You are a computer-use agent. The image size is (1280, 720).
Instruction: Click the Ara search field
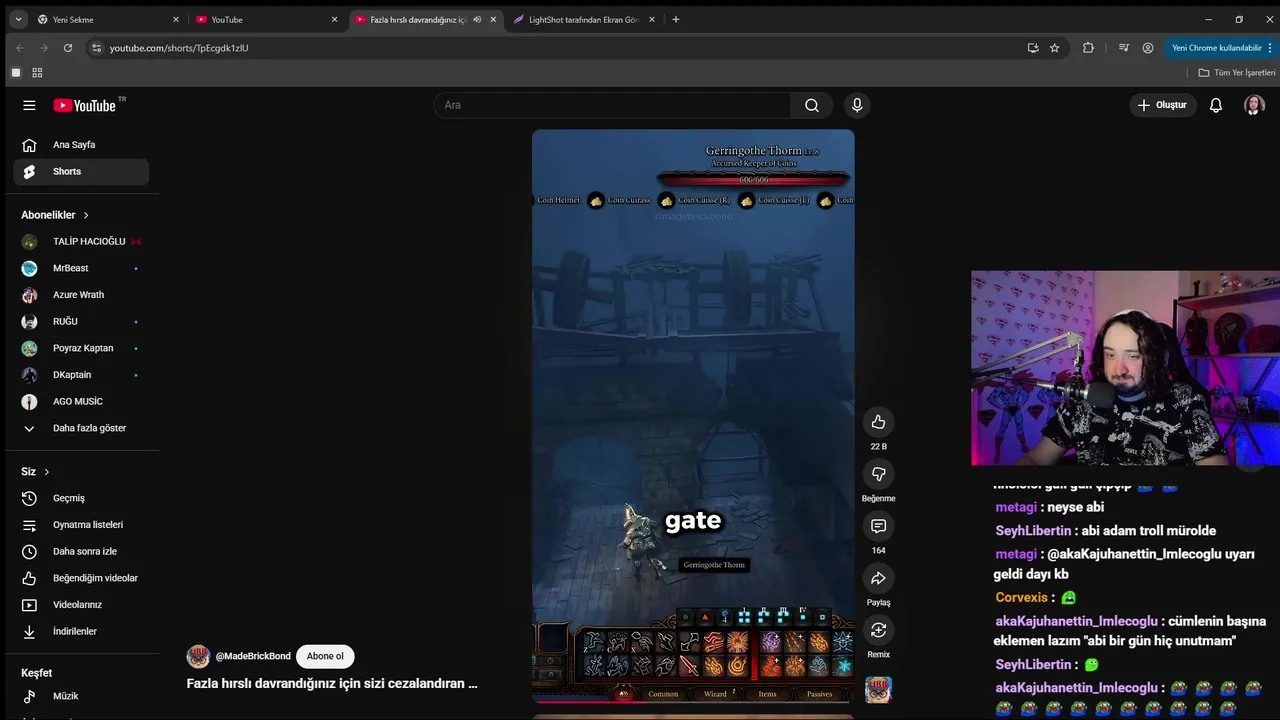pyautogui.click(x=612, y=105)
